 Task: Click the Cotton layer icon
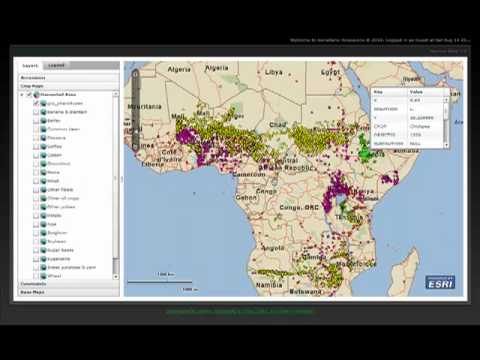(x=43, y=155)
